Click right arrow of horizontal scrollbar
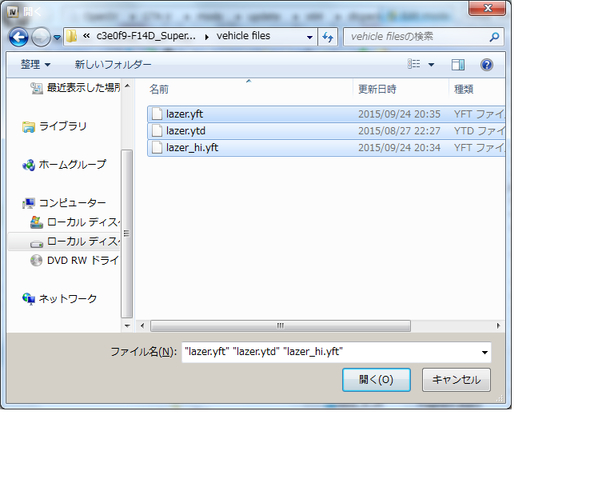The image size is (614, 491). 498,326
